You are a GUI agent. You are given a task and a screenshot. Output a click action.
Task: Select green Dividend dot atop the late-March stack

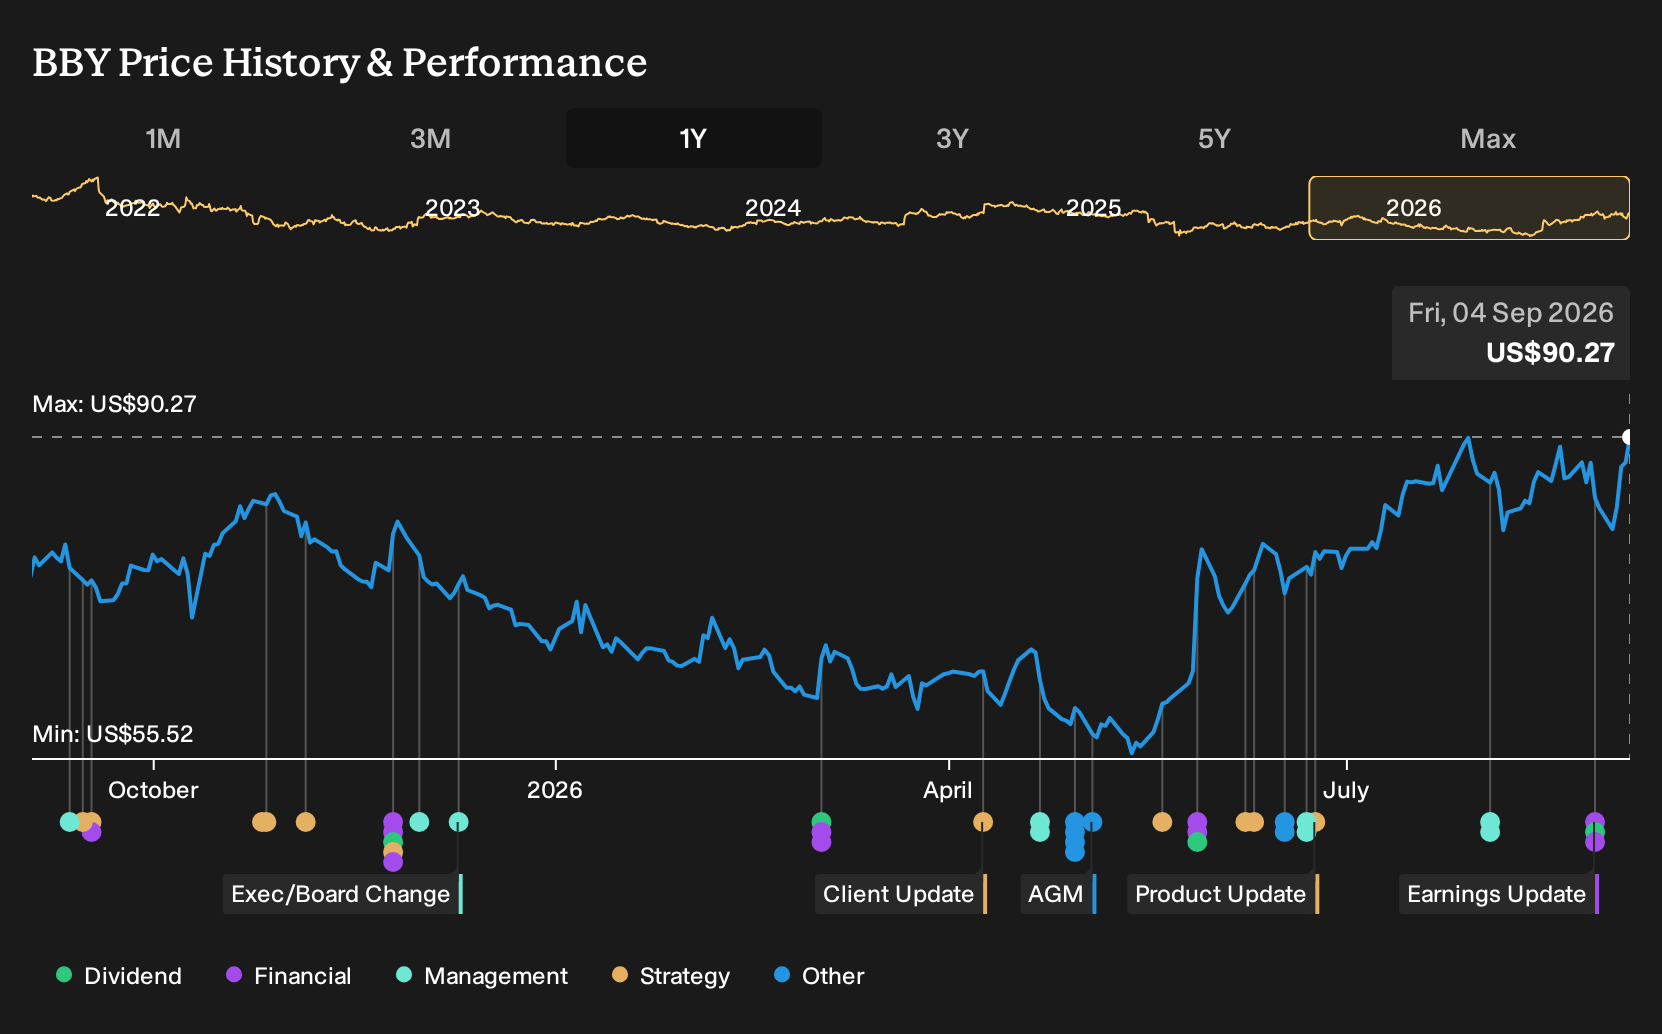point(821,822)
